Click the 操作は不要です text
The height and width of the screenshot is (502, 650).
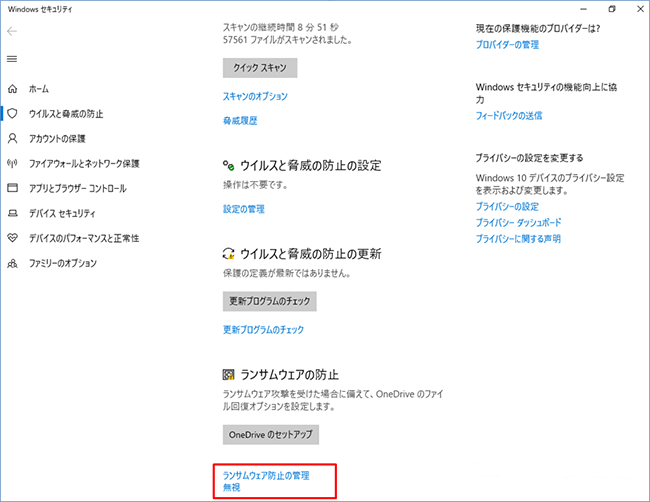coord(255,185)
